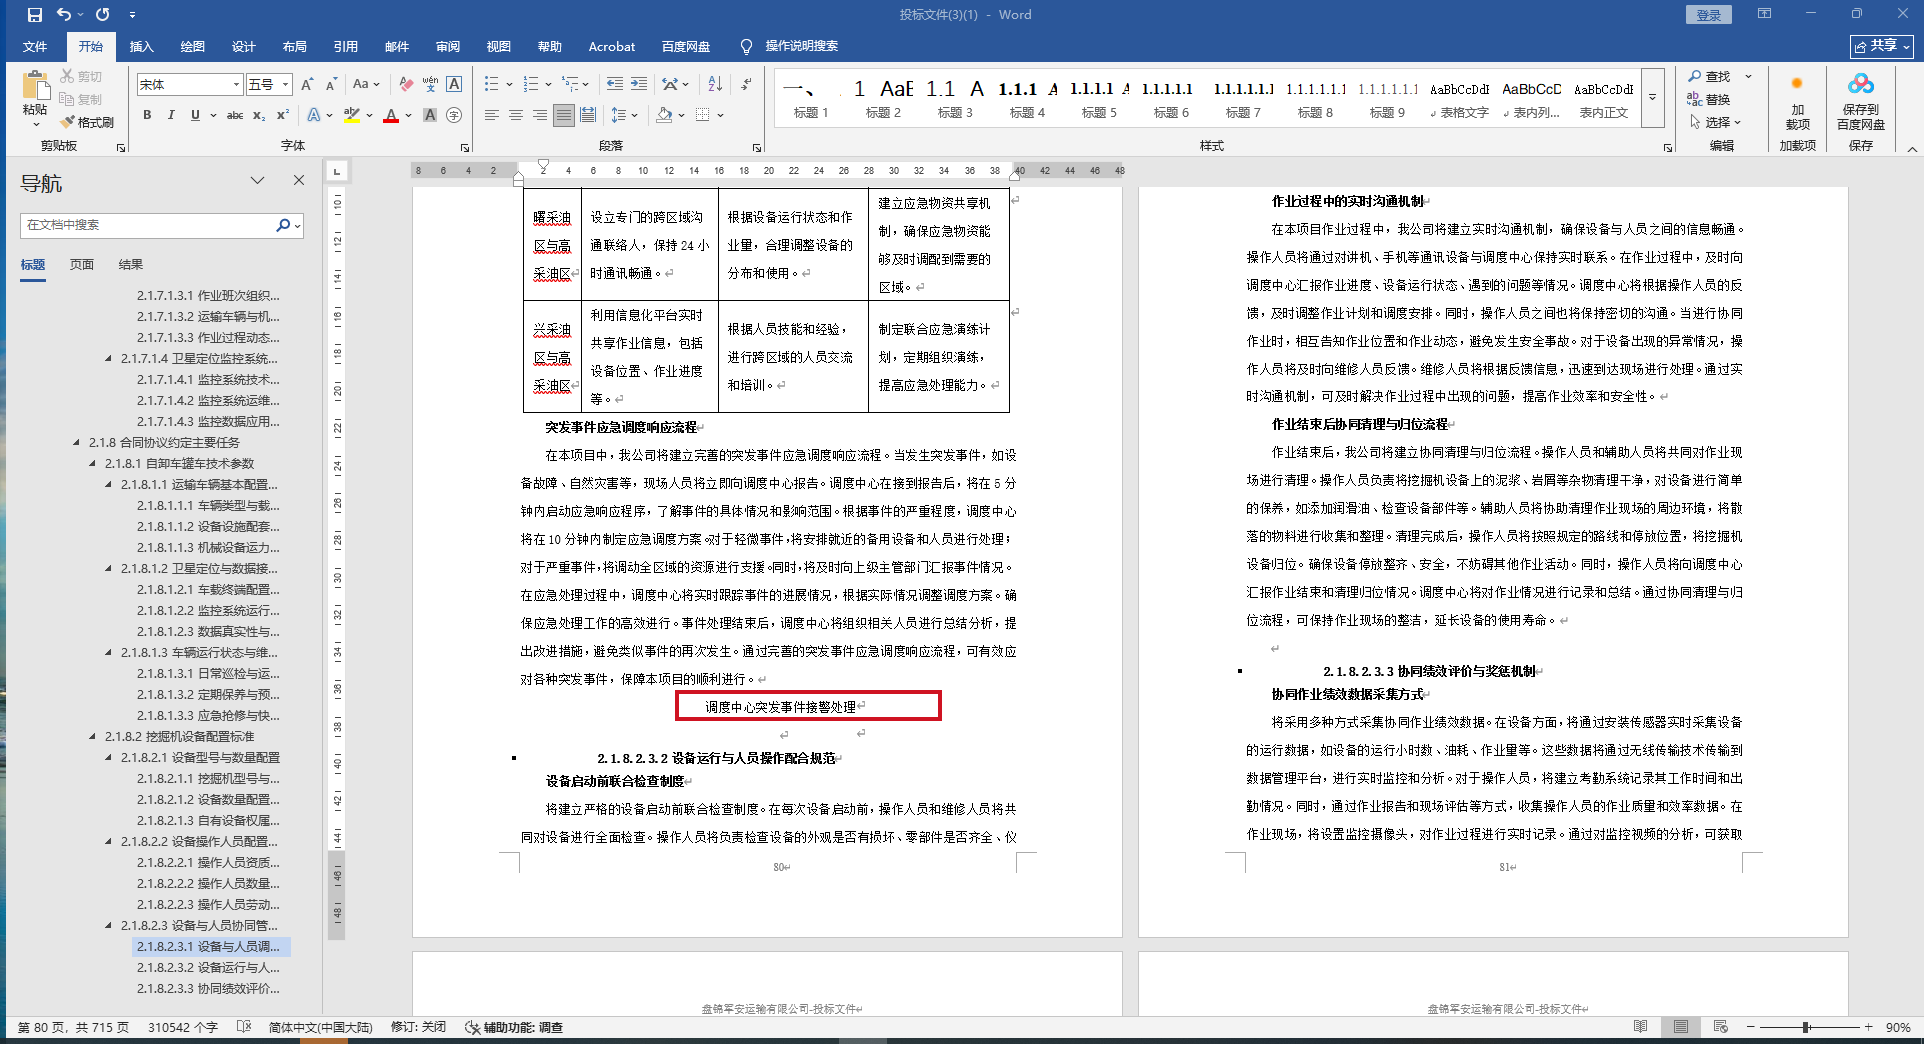
Task: Toggle bold formatting
Action: pyautogui.click(x=147, y=115)
